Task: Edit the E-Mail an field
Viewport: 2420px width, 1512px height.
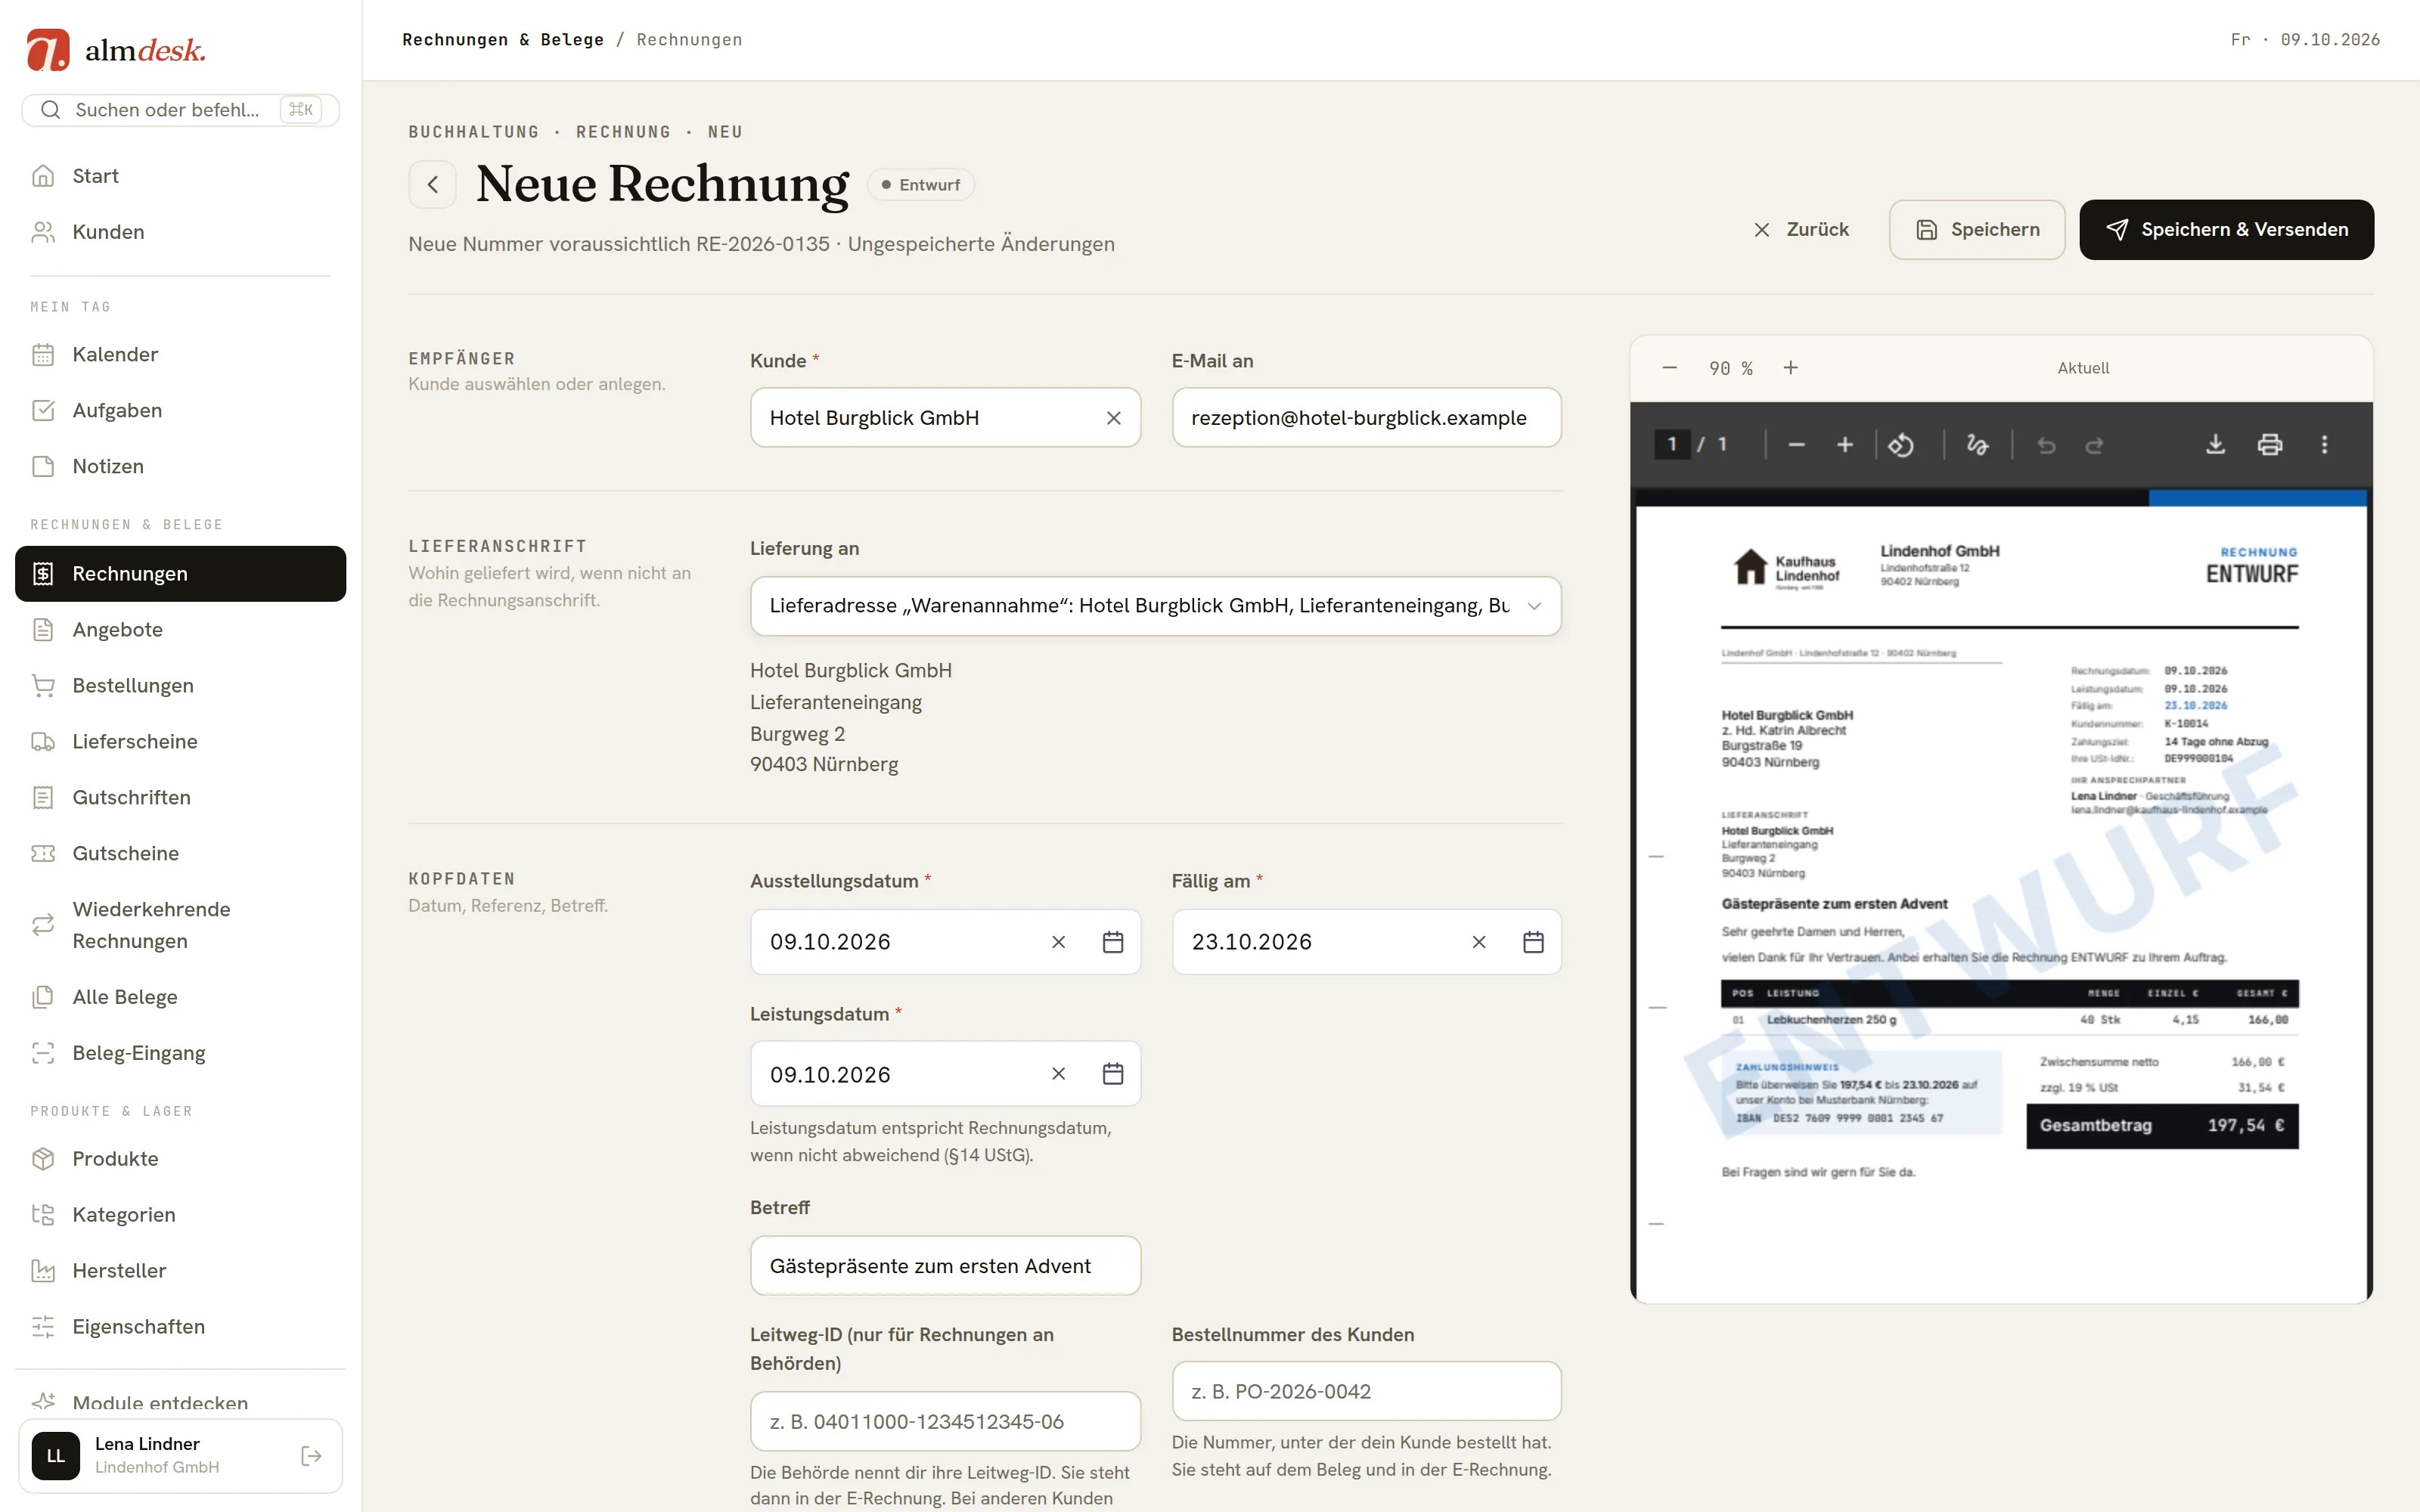Action: pyautogui.click(x=1366, y=418)
